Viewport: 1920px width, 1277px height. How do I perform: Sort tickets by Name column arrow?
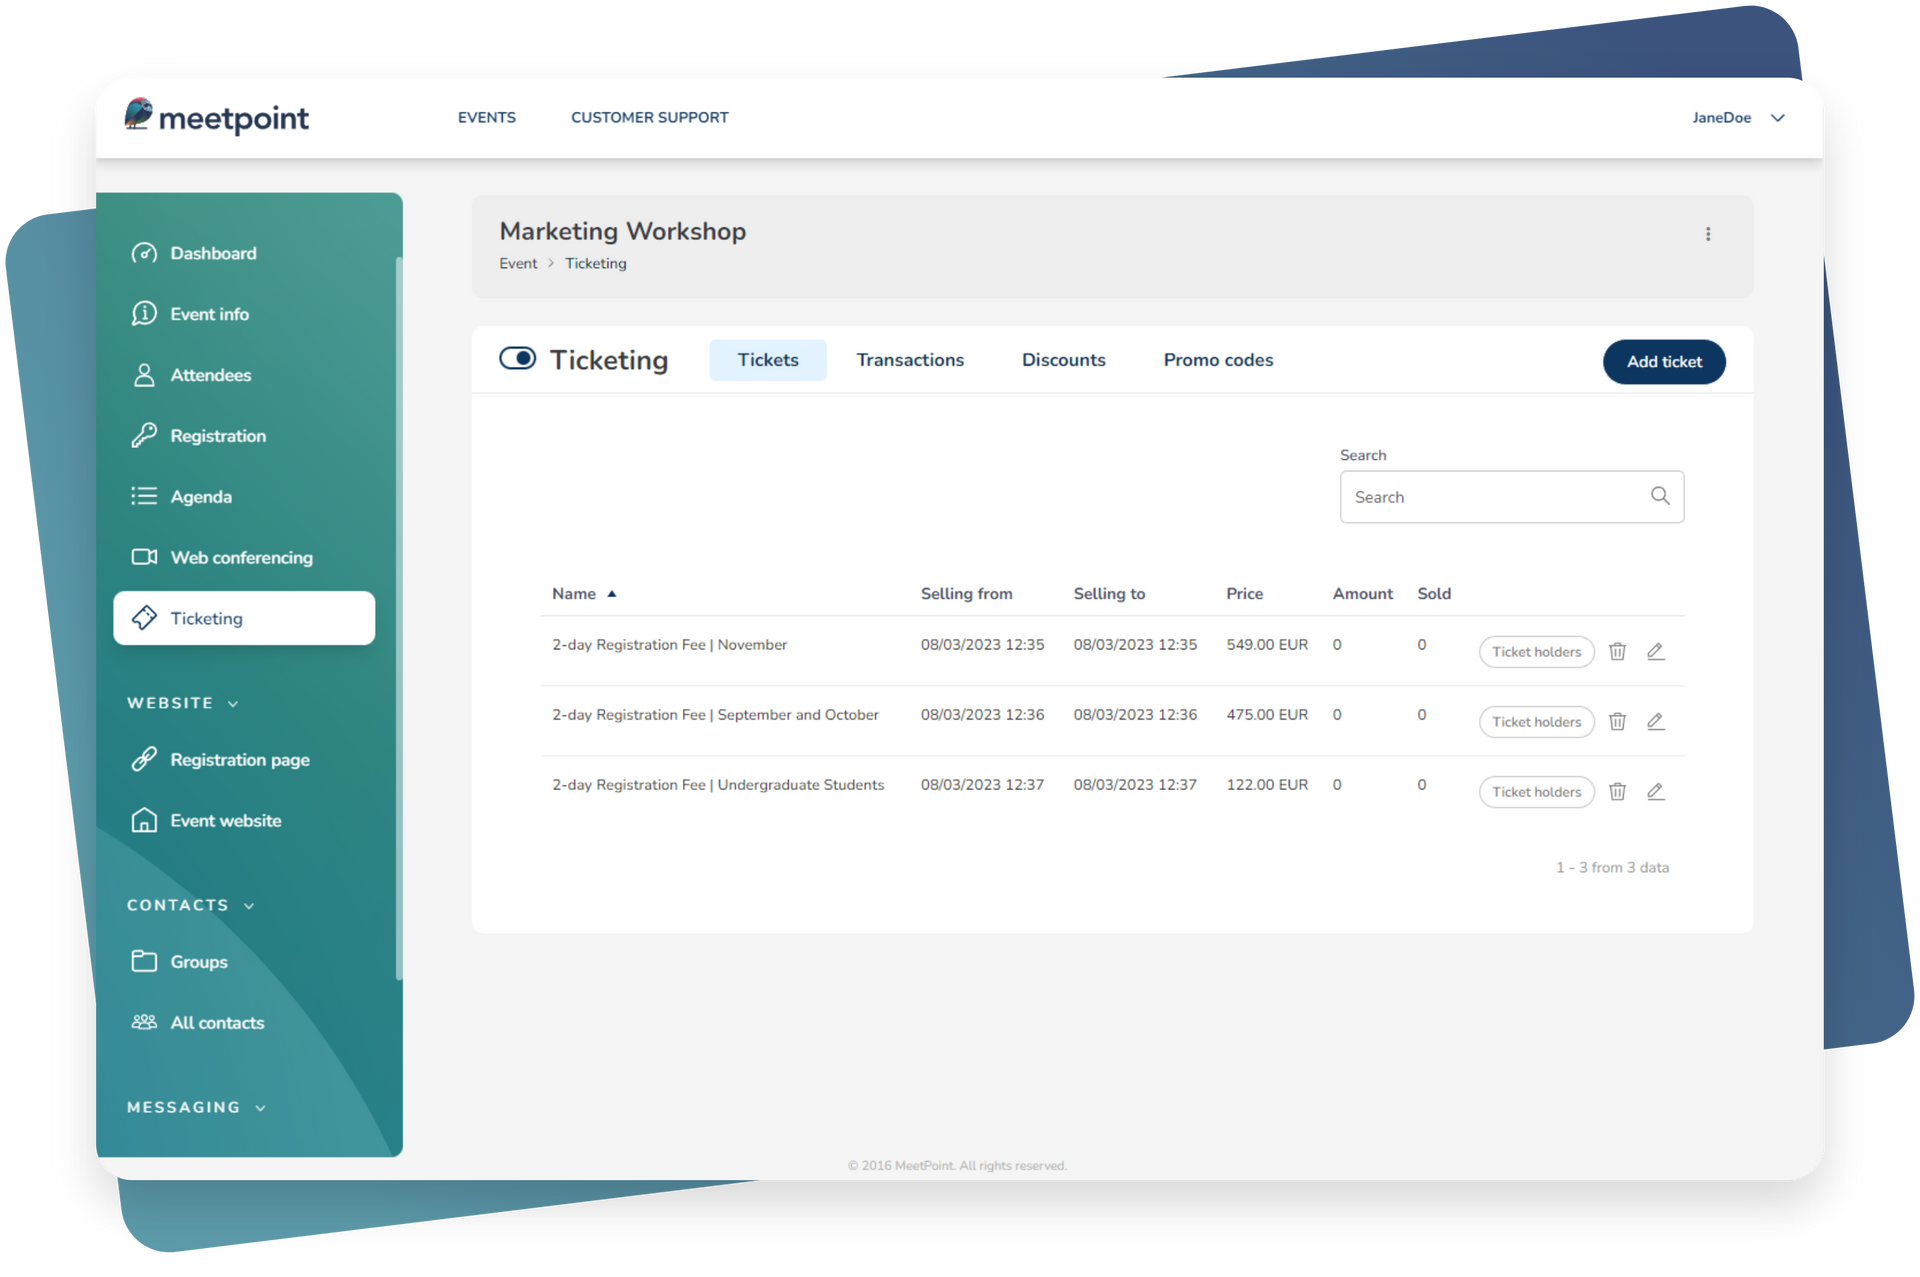click(612, 594)
